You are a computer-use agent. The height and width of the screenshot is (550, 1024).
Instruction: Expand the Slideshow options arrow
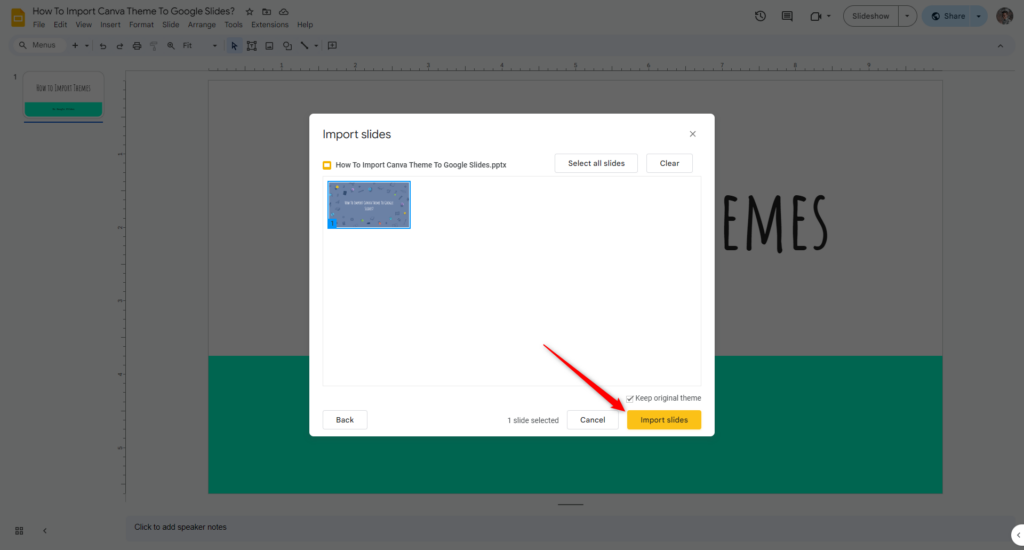pos(907,16)
